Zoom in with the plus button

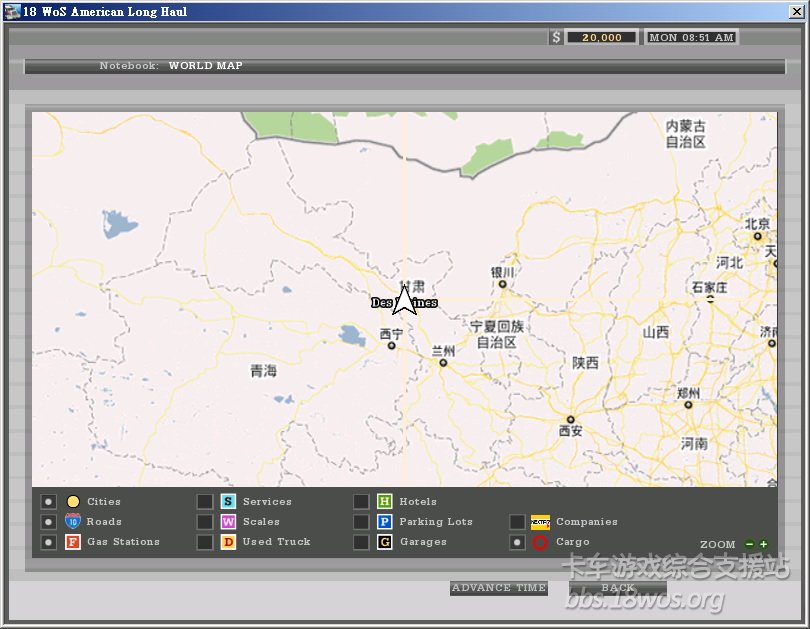coord(764,545)
